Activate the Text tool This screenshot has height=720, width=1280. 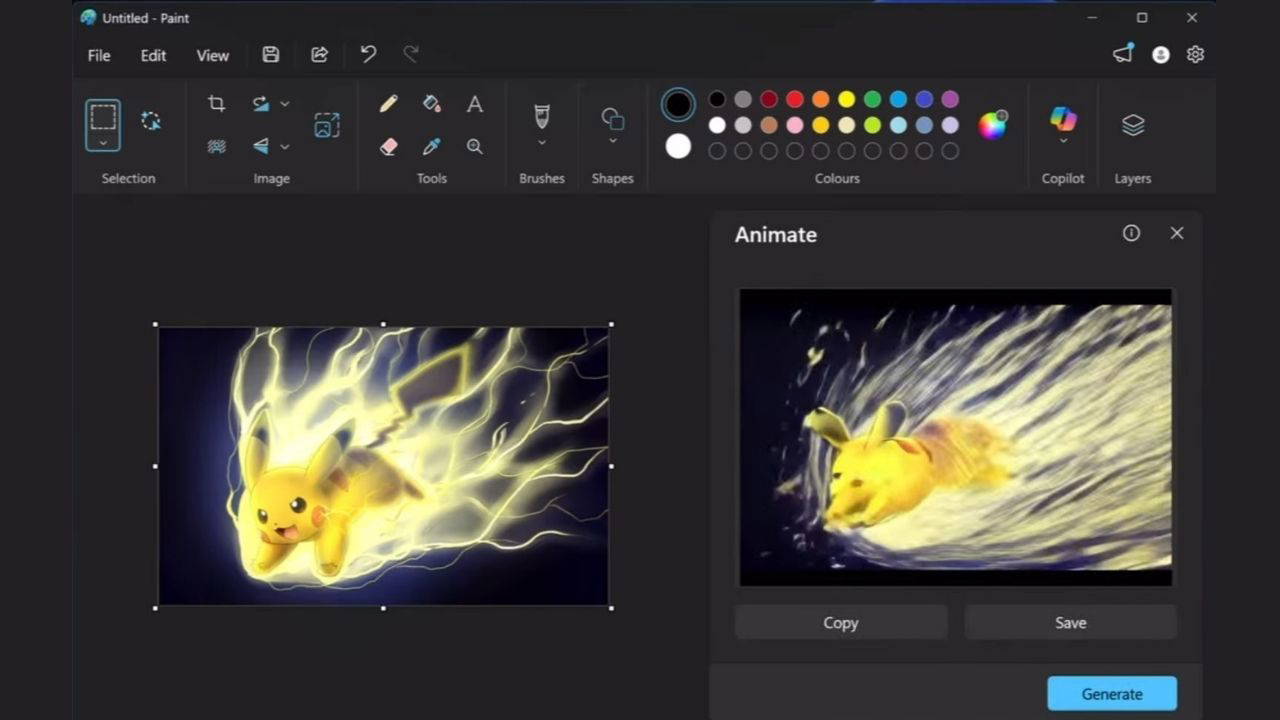click(x=475, y=104)
